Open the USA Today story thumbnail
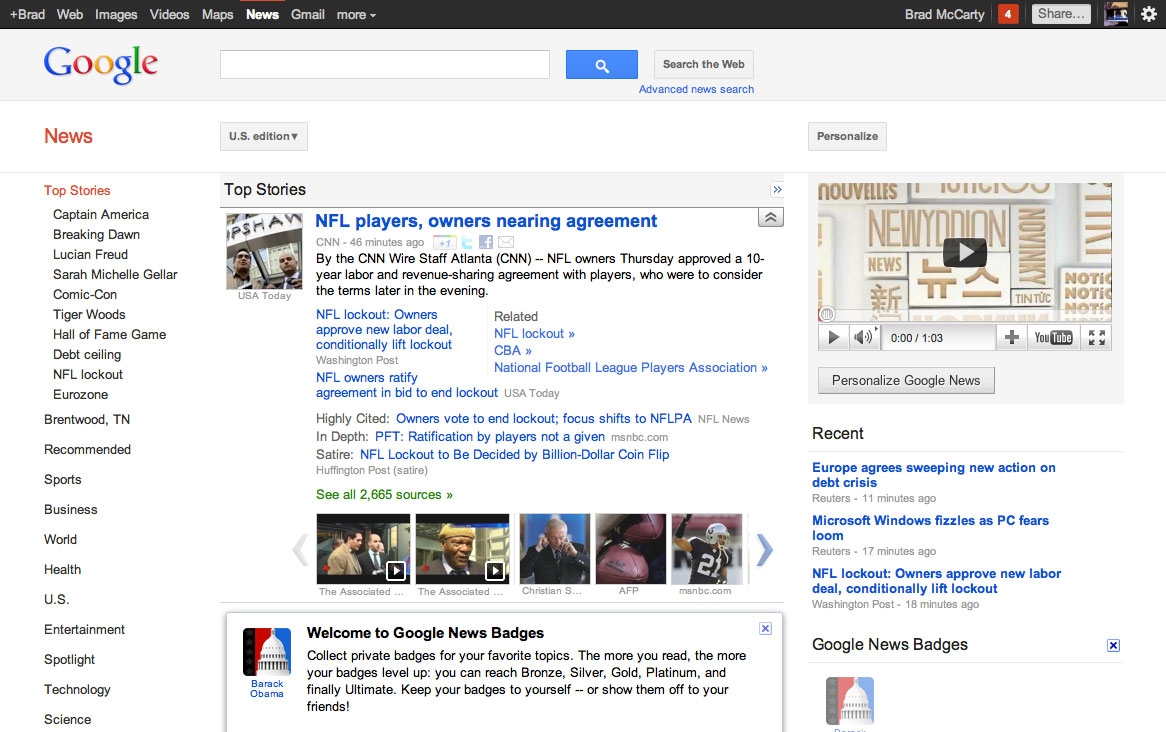Screen dimensions: 1166x732 (264, 251)
